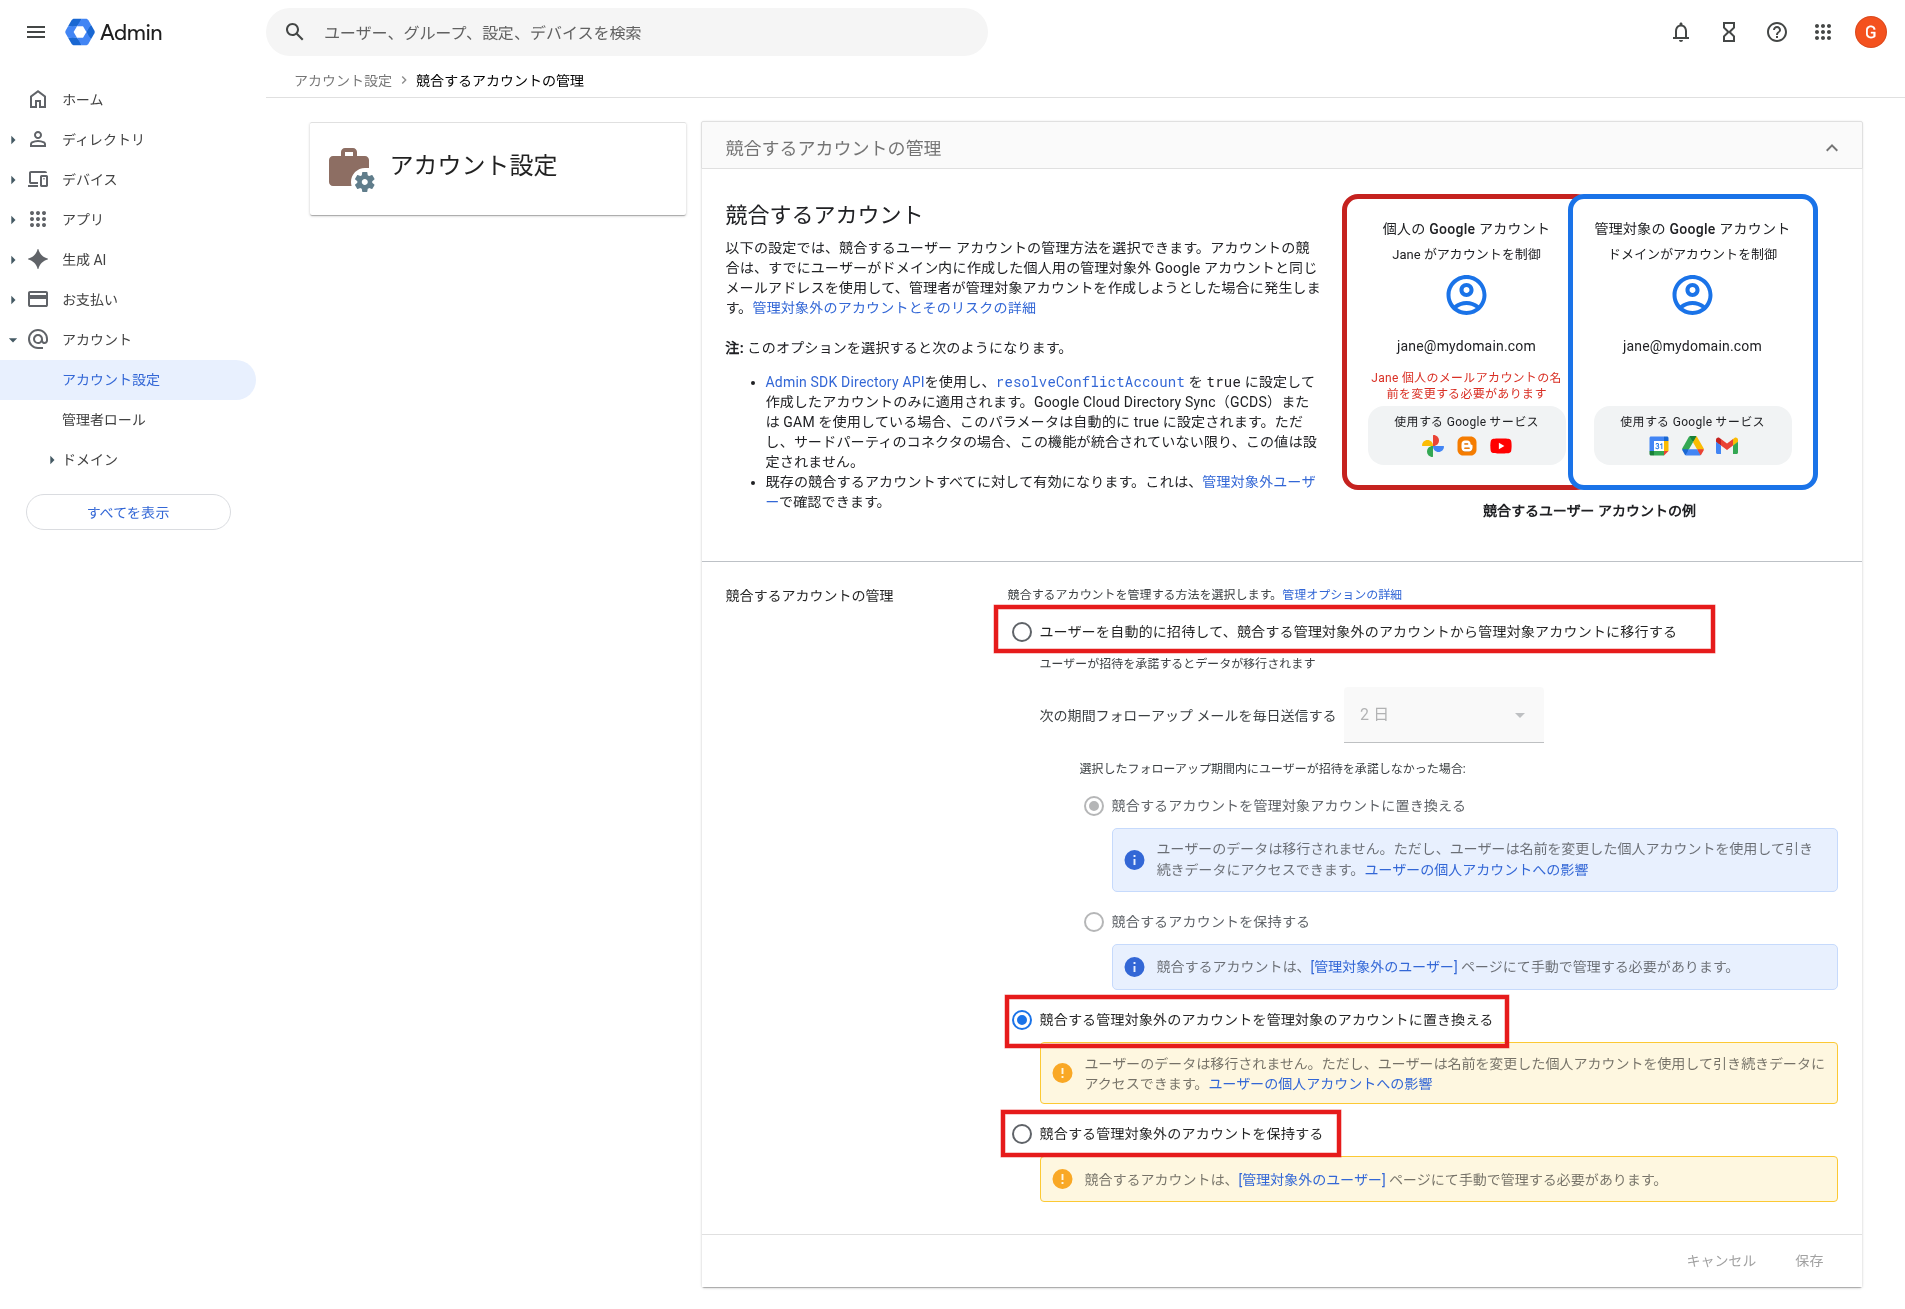Open the 管理オプションの詳細 link
1905x1309 pixels.
point(1342,594)
